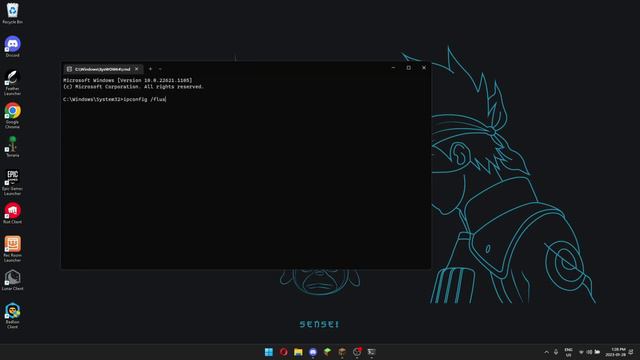Viewport: 640px width, 360px height.
Task: Open the ENG US language switcher
Action: point(568,352)
